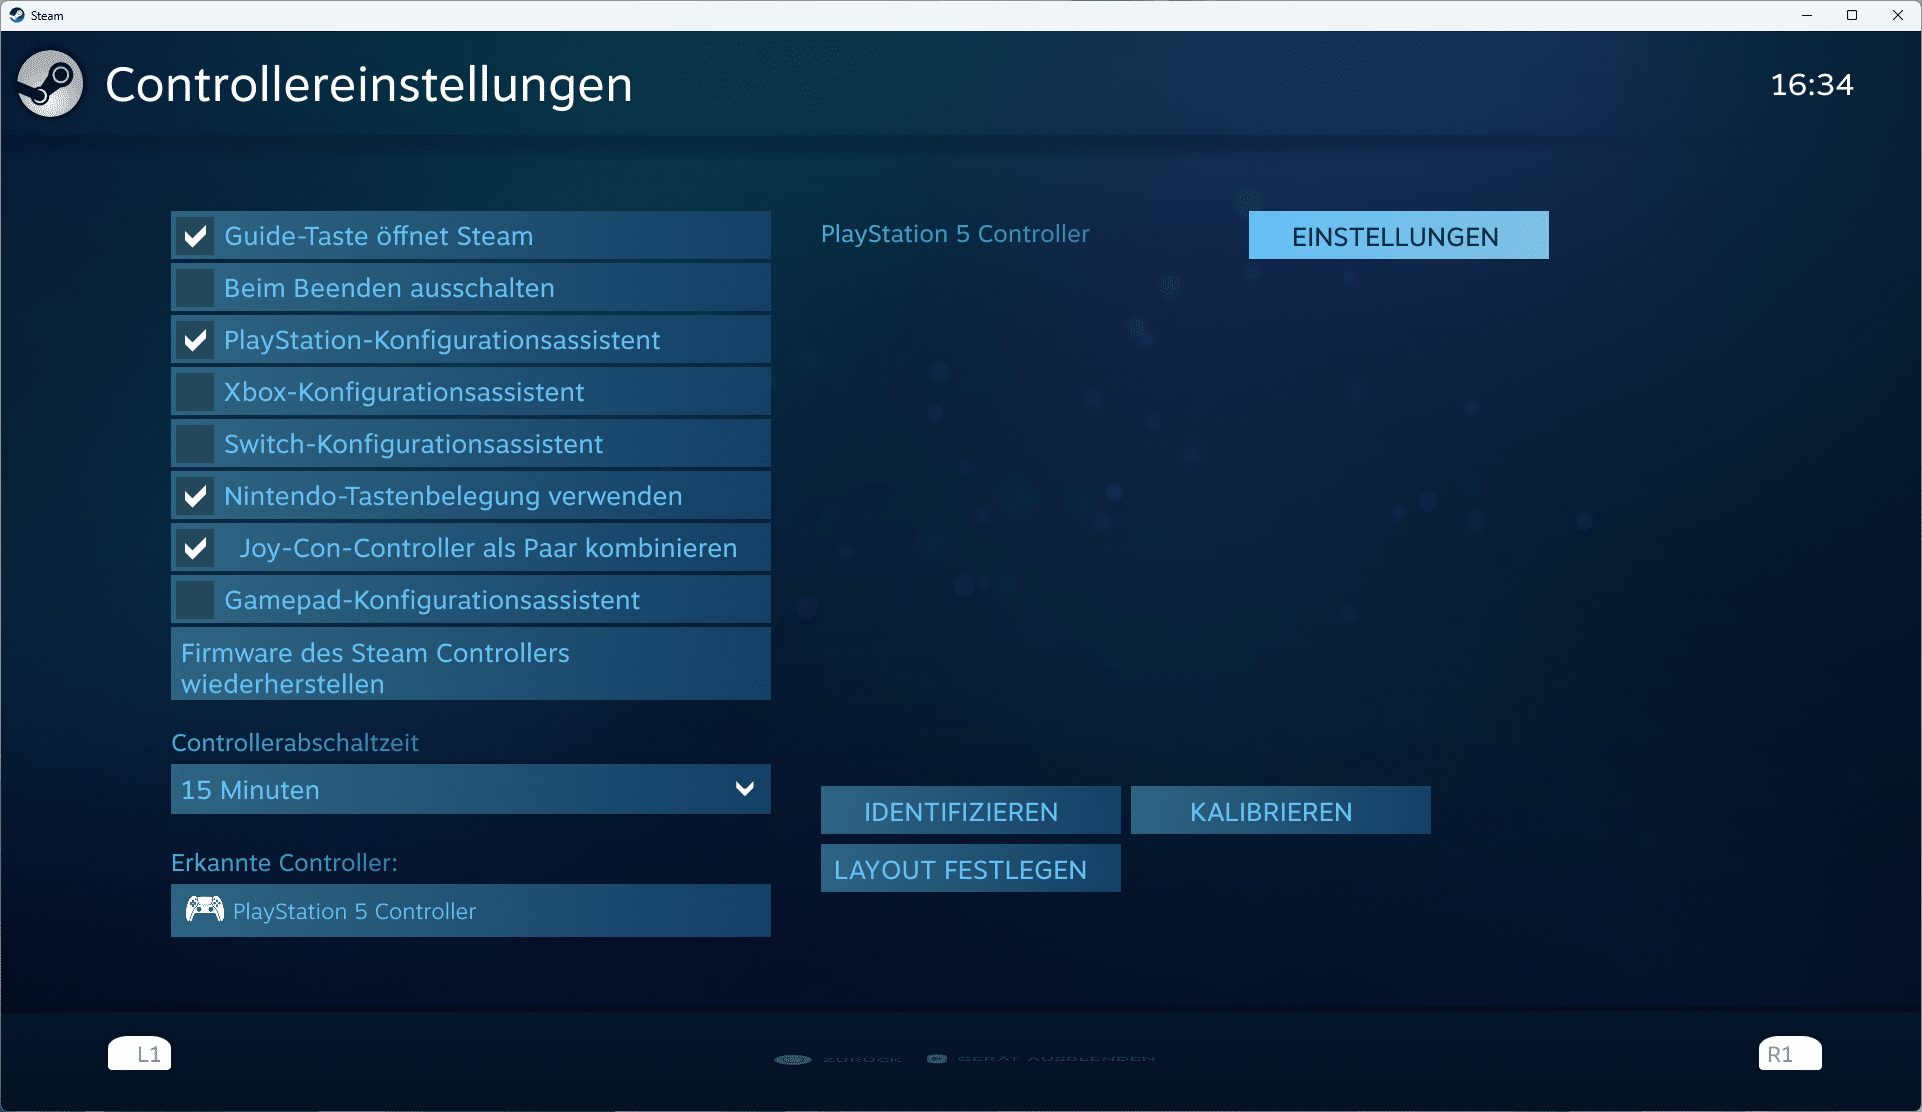Enable Xbox-Konfigurationsassistent checkbox
Image resolution: width=1922 pixels, height=1112 pixels.
coord(195,392)
